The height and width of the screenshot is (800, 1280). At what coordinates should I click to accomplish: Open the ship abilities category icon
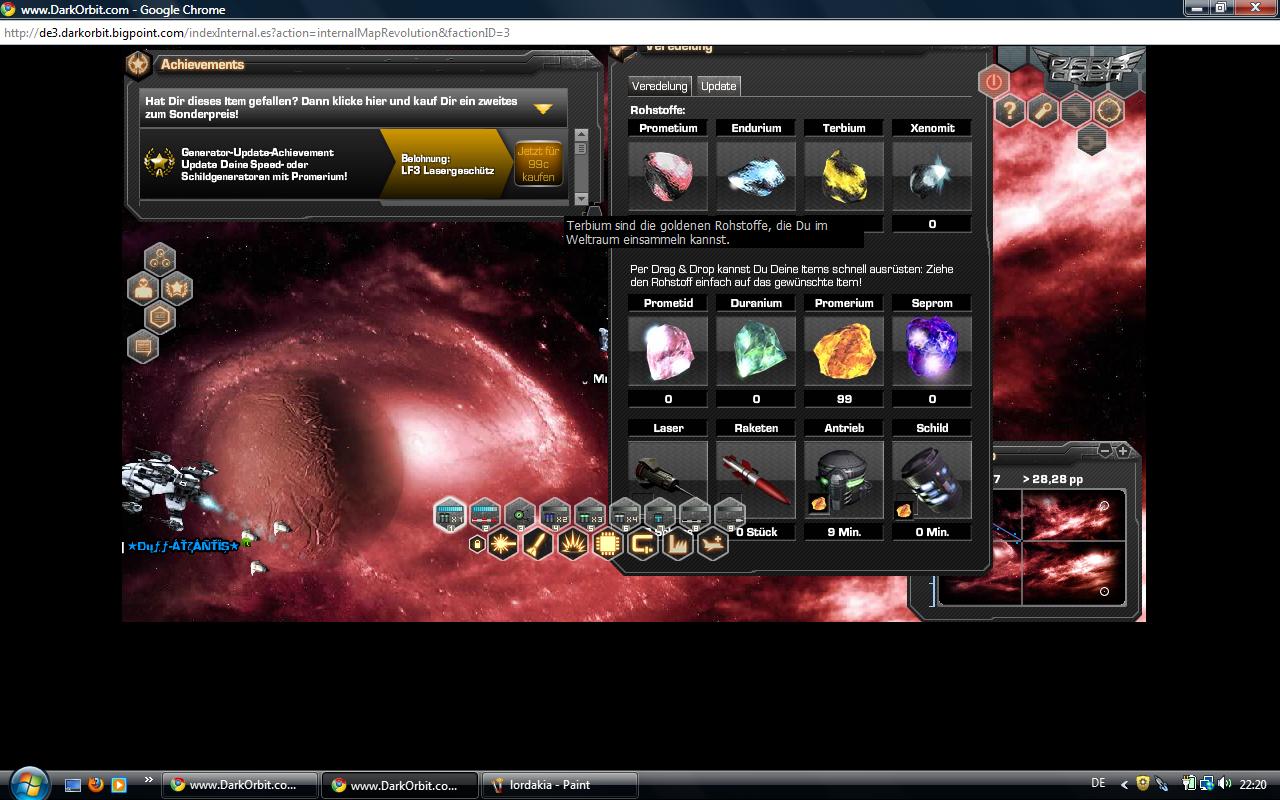tap(713, 545)
